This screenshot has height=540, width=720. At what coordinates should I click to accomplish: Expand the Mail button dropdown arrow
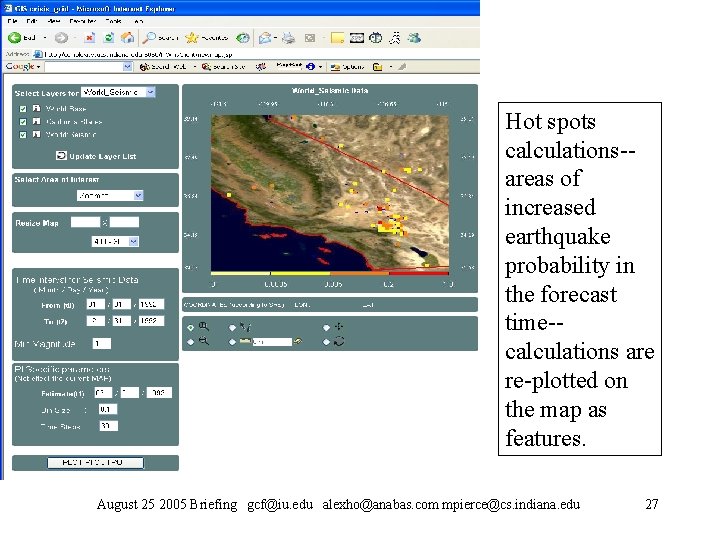pos(275,38)
